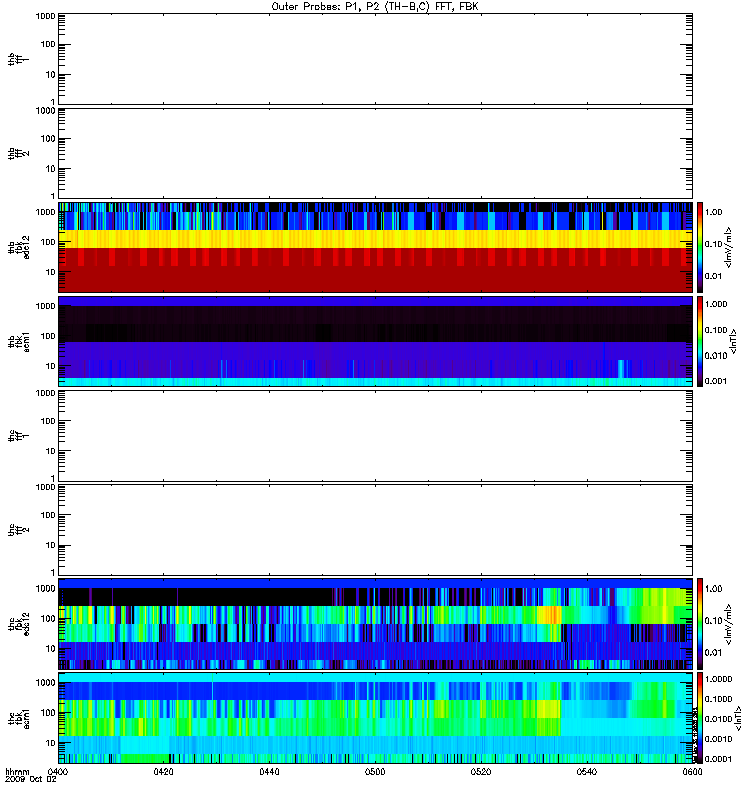The width and height of the screenshot is (750, 800).
Task: Click the 0500 time axis label
Action: [375, 772]
